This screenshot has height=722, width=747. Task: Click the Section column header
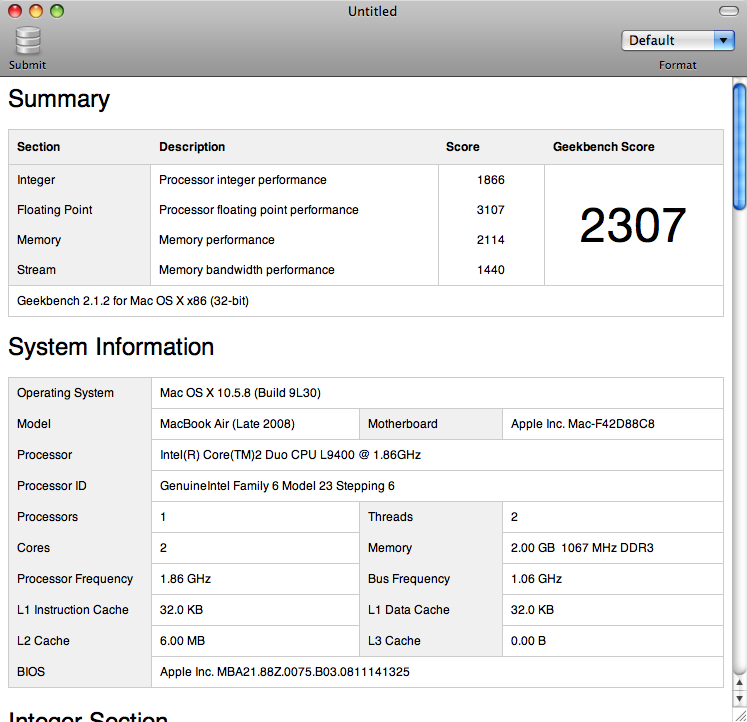click(x=39, y=147)
